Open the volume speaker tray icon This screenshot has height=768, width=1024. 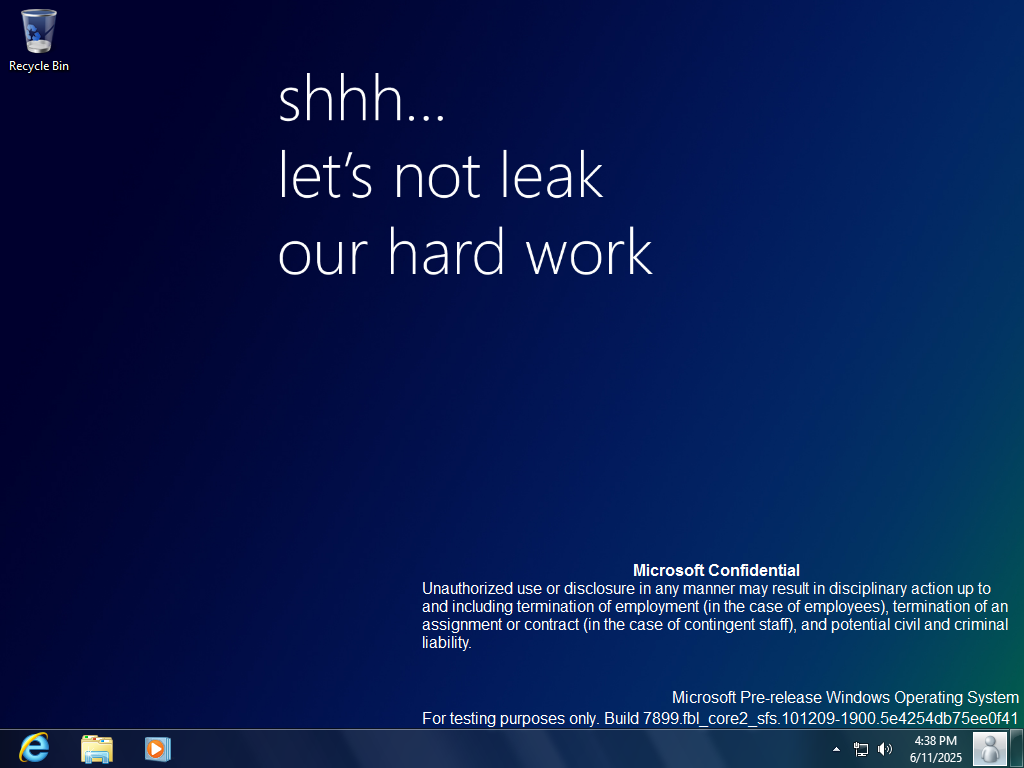884,749
